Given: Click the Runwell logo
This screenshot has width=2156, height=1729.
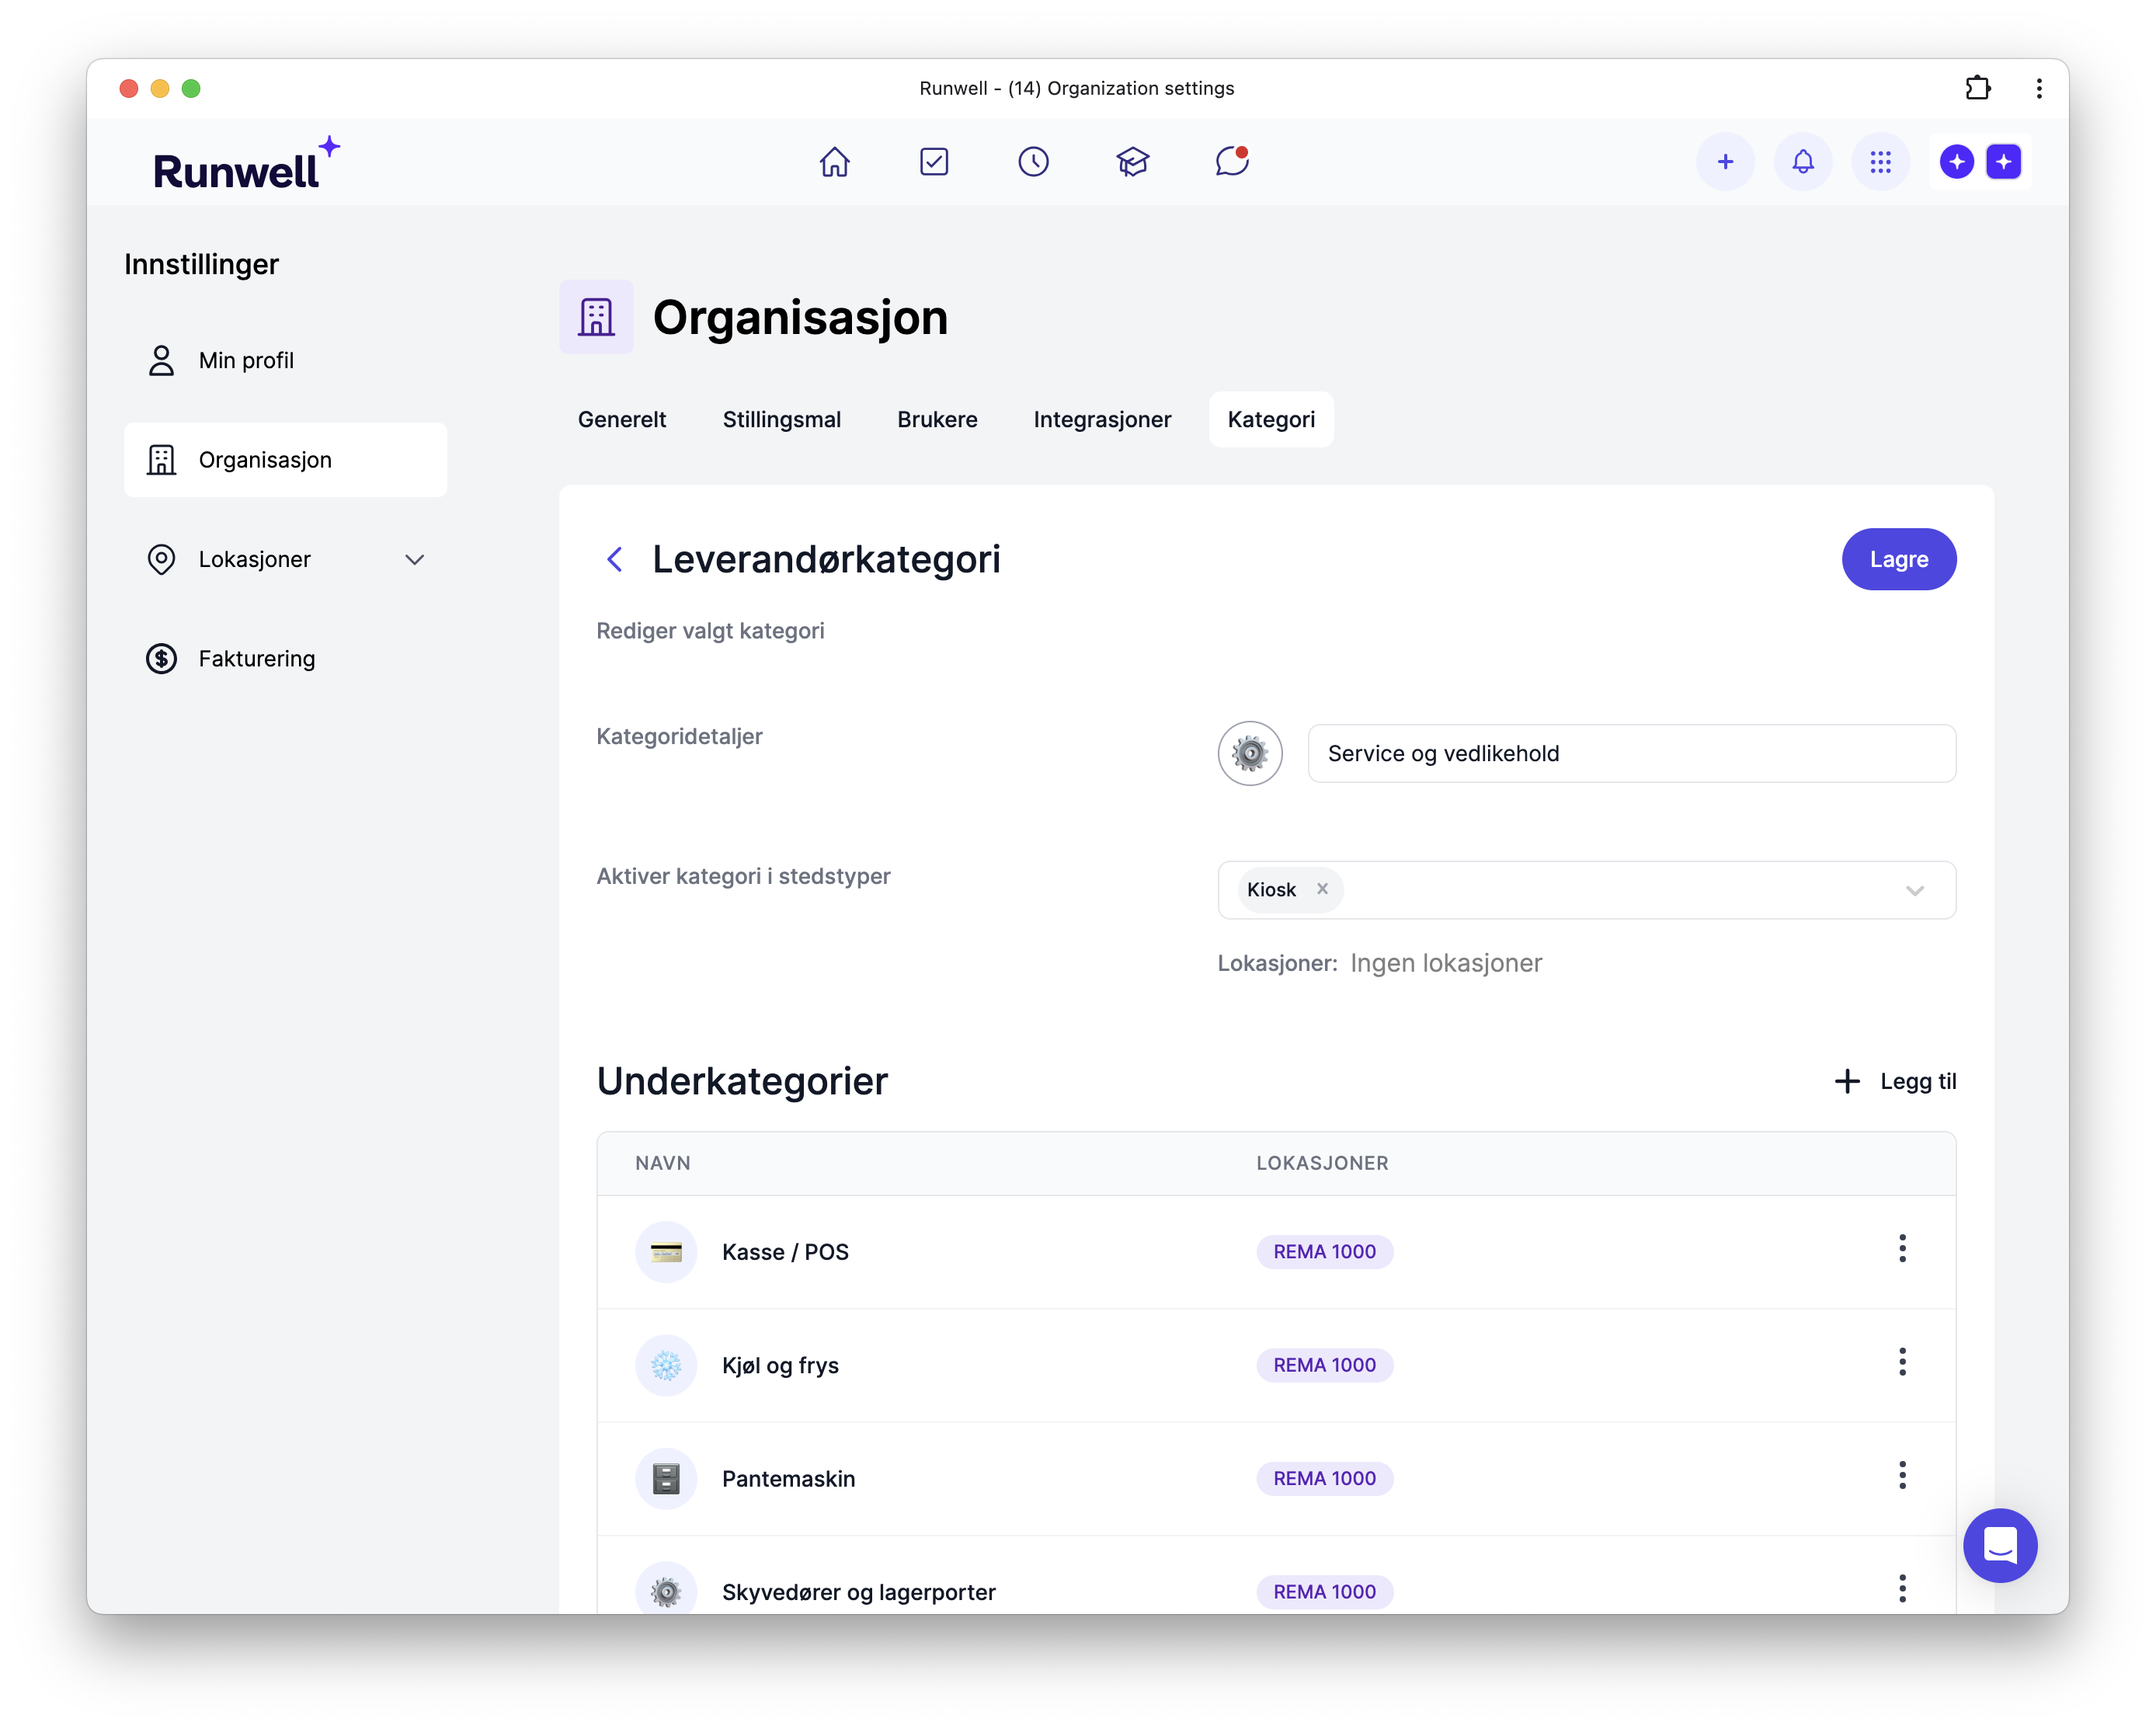Looking at the screenshot, I should click(246, 164).
